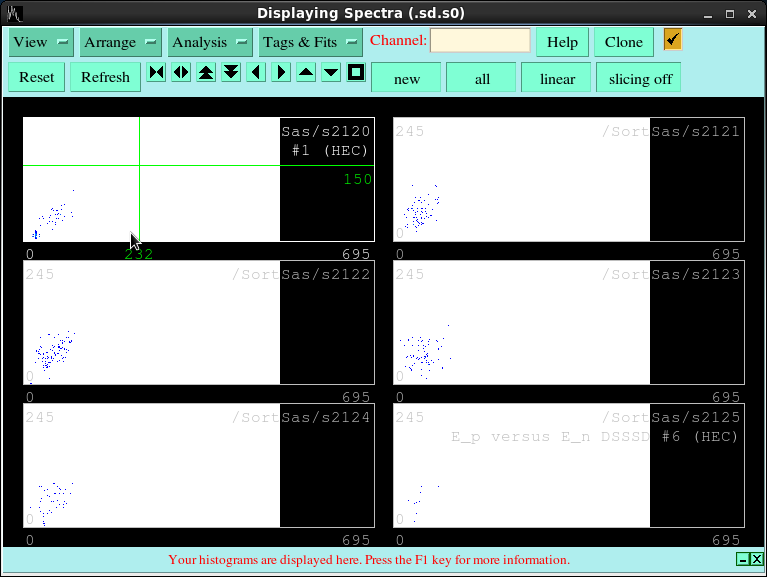The width and height of the screenshot is (767, 577).
Task: Click the single up-arrow icon
Action: click(306, 72)
